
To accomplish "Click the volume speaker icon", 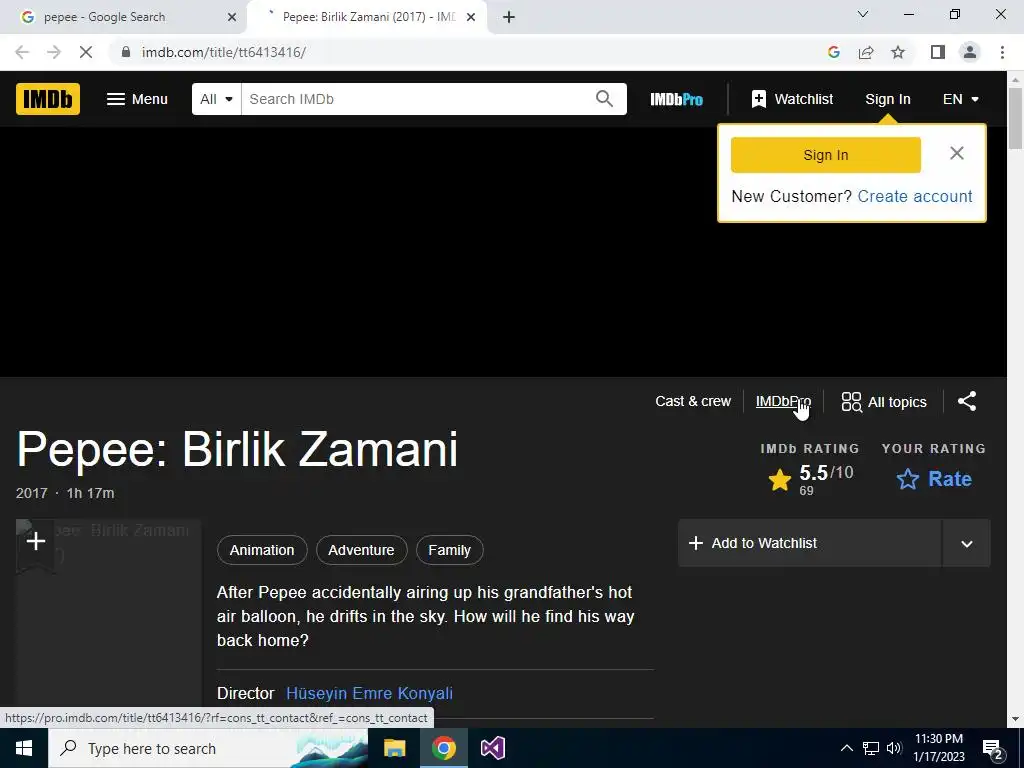I will pos(894,748).
